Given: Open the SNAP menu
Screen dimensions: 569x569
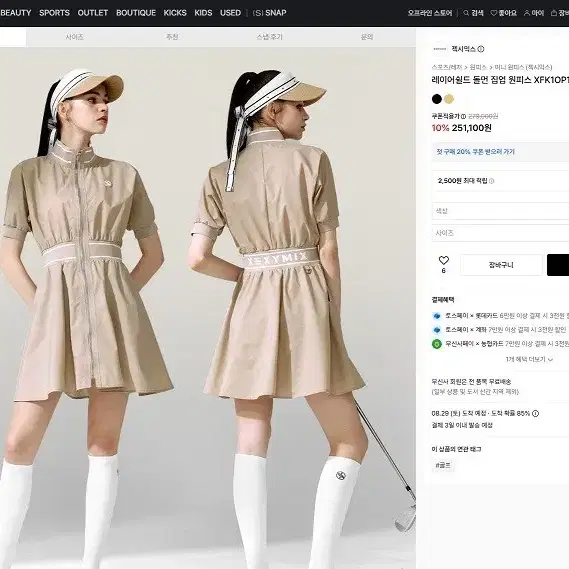Looking at the screenshot, I should pyautogui.click(x=270, y=13).
